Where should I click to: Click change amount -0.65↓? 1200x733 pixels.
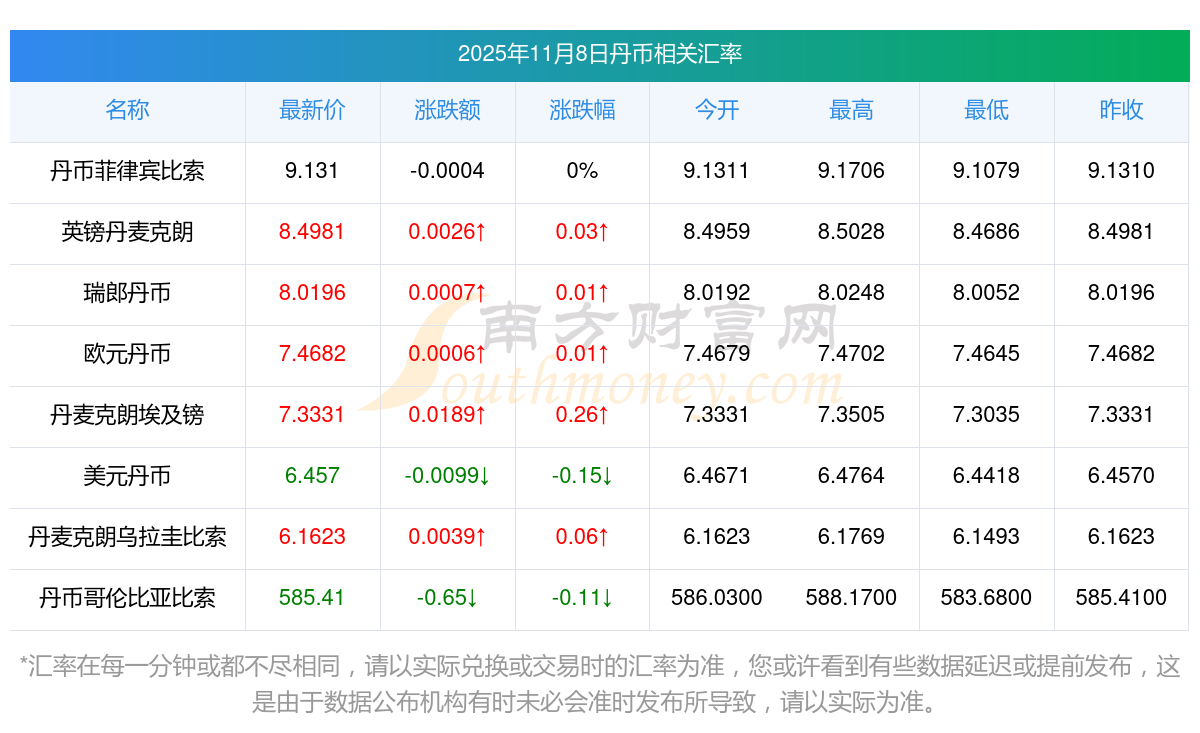pos(447,598)
